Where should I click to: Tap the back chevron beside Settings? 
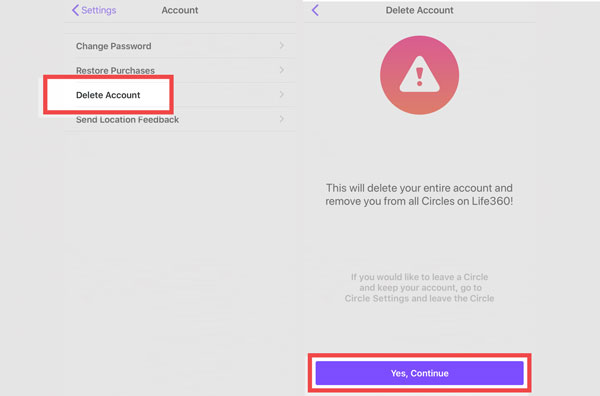[75, 10]
